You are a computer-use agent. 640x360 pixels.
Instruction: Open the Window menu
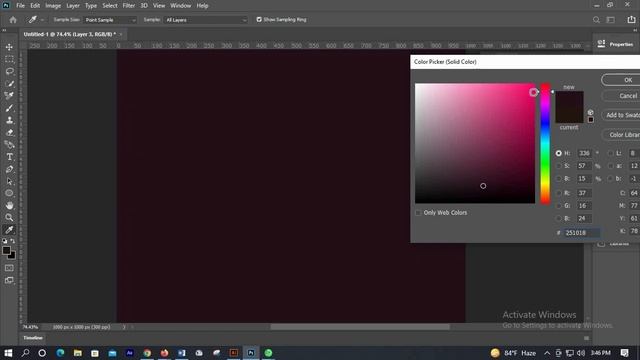(x=180, y=6)
